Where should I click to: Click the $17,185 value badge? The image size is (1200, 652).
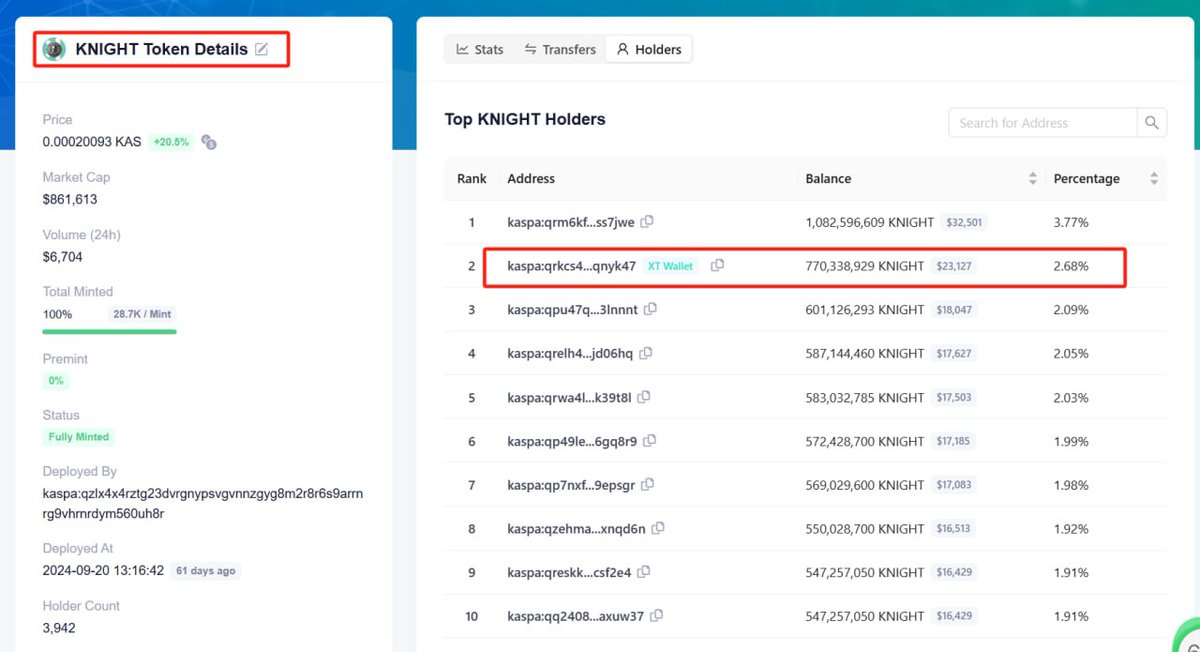pos(953,441)
